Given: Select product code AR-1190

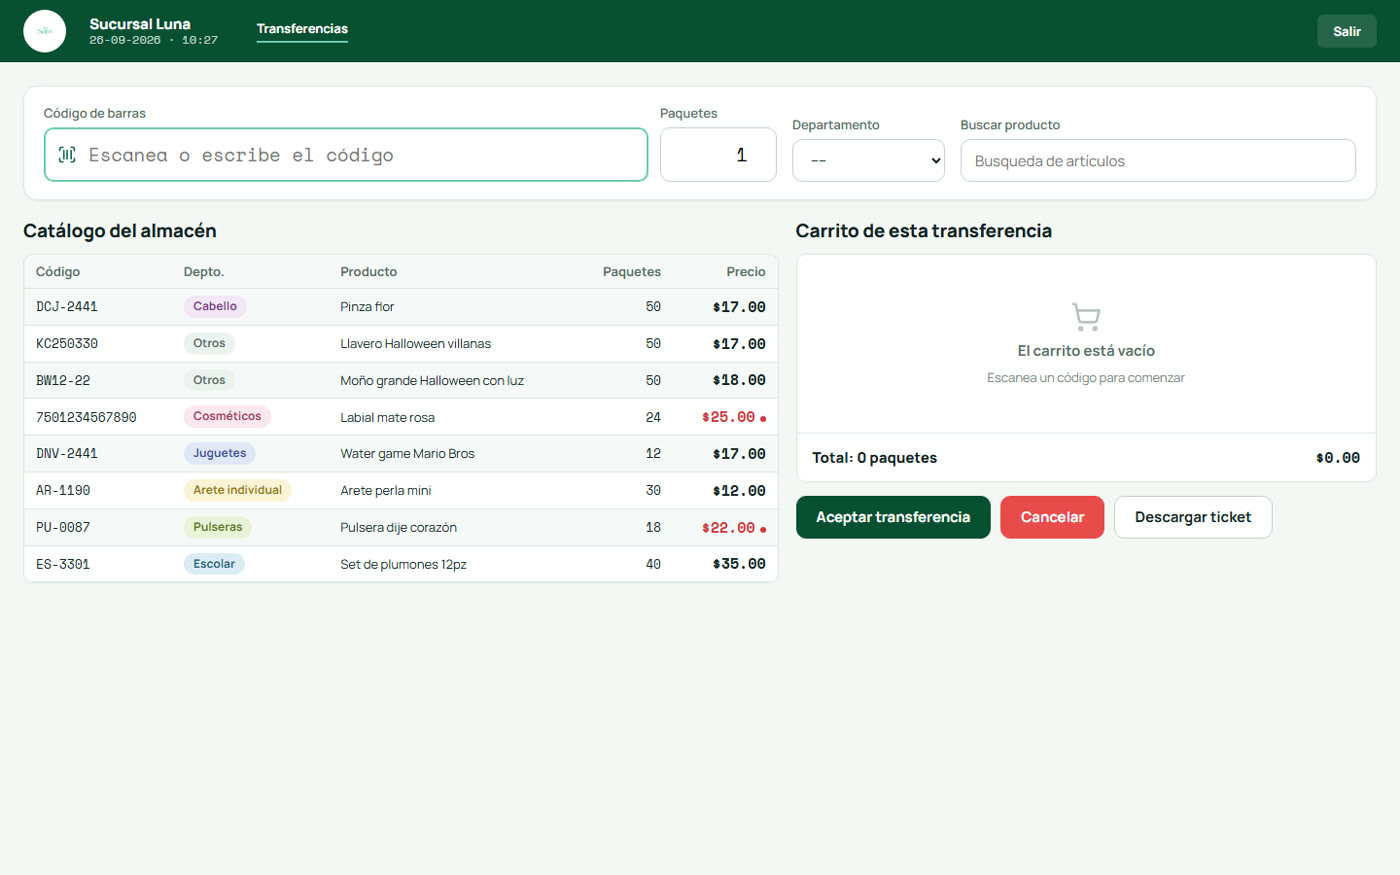Looking at the screenshot, I should coord(63,491).
